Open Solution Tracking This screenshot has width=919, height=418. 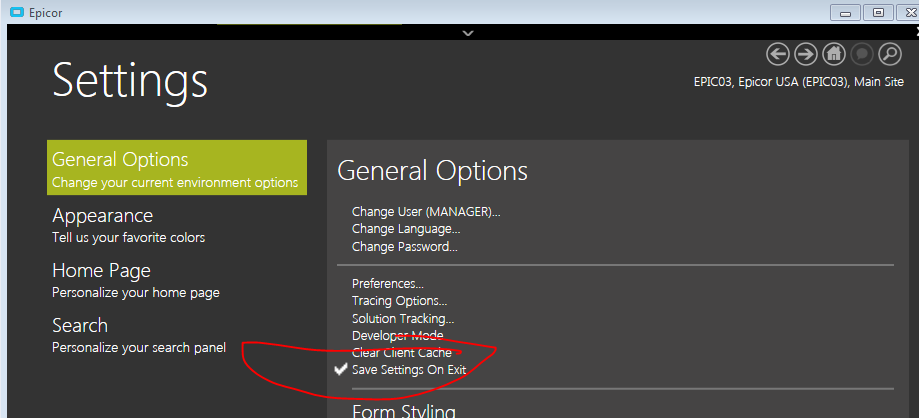(403, 319)
